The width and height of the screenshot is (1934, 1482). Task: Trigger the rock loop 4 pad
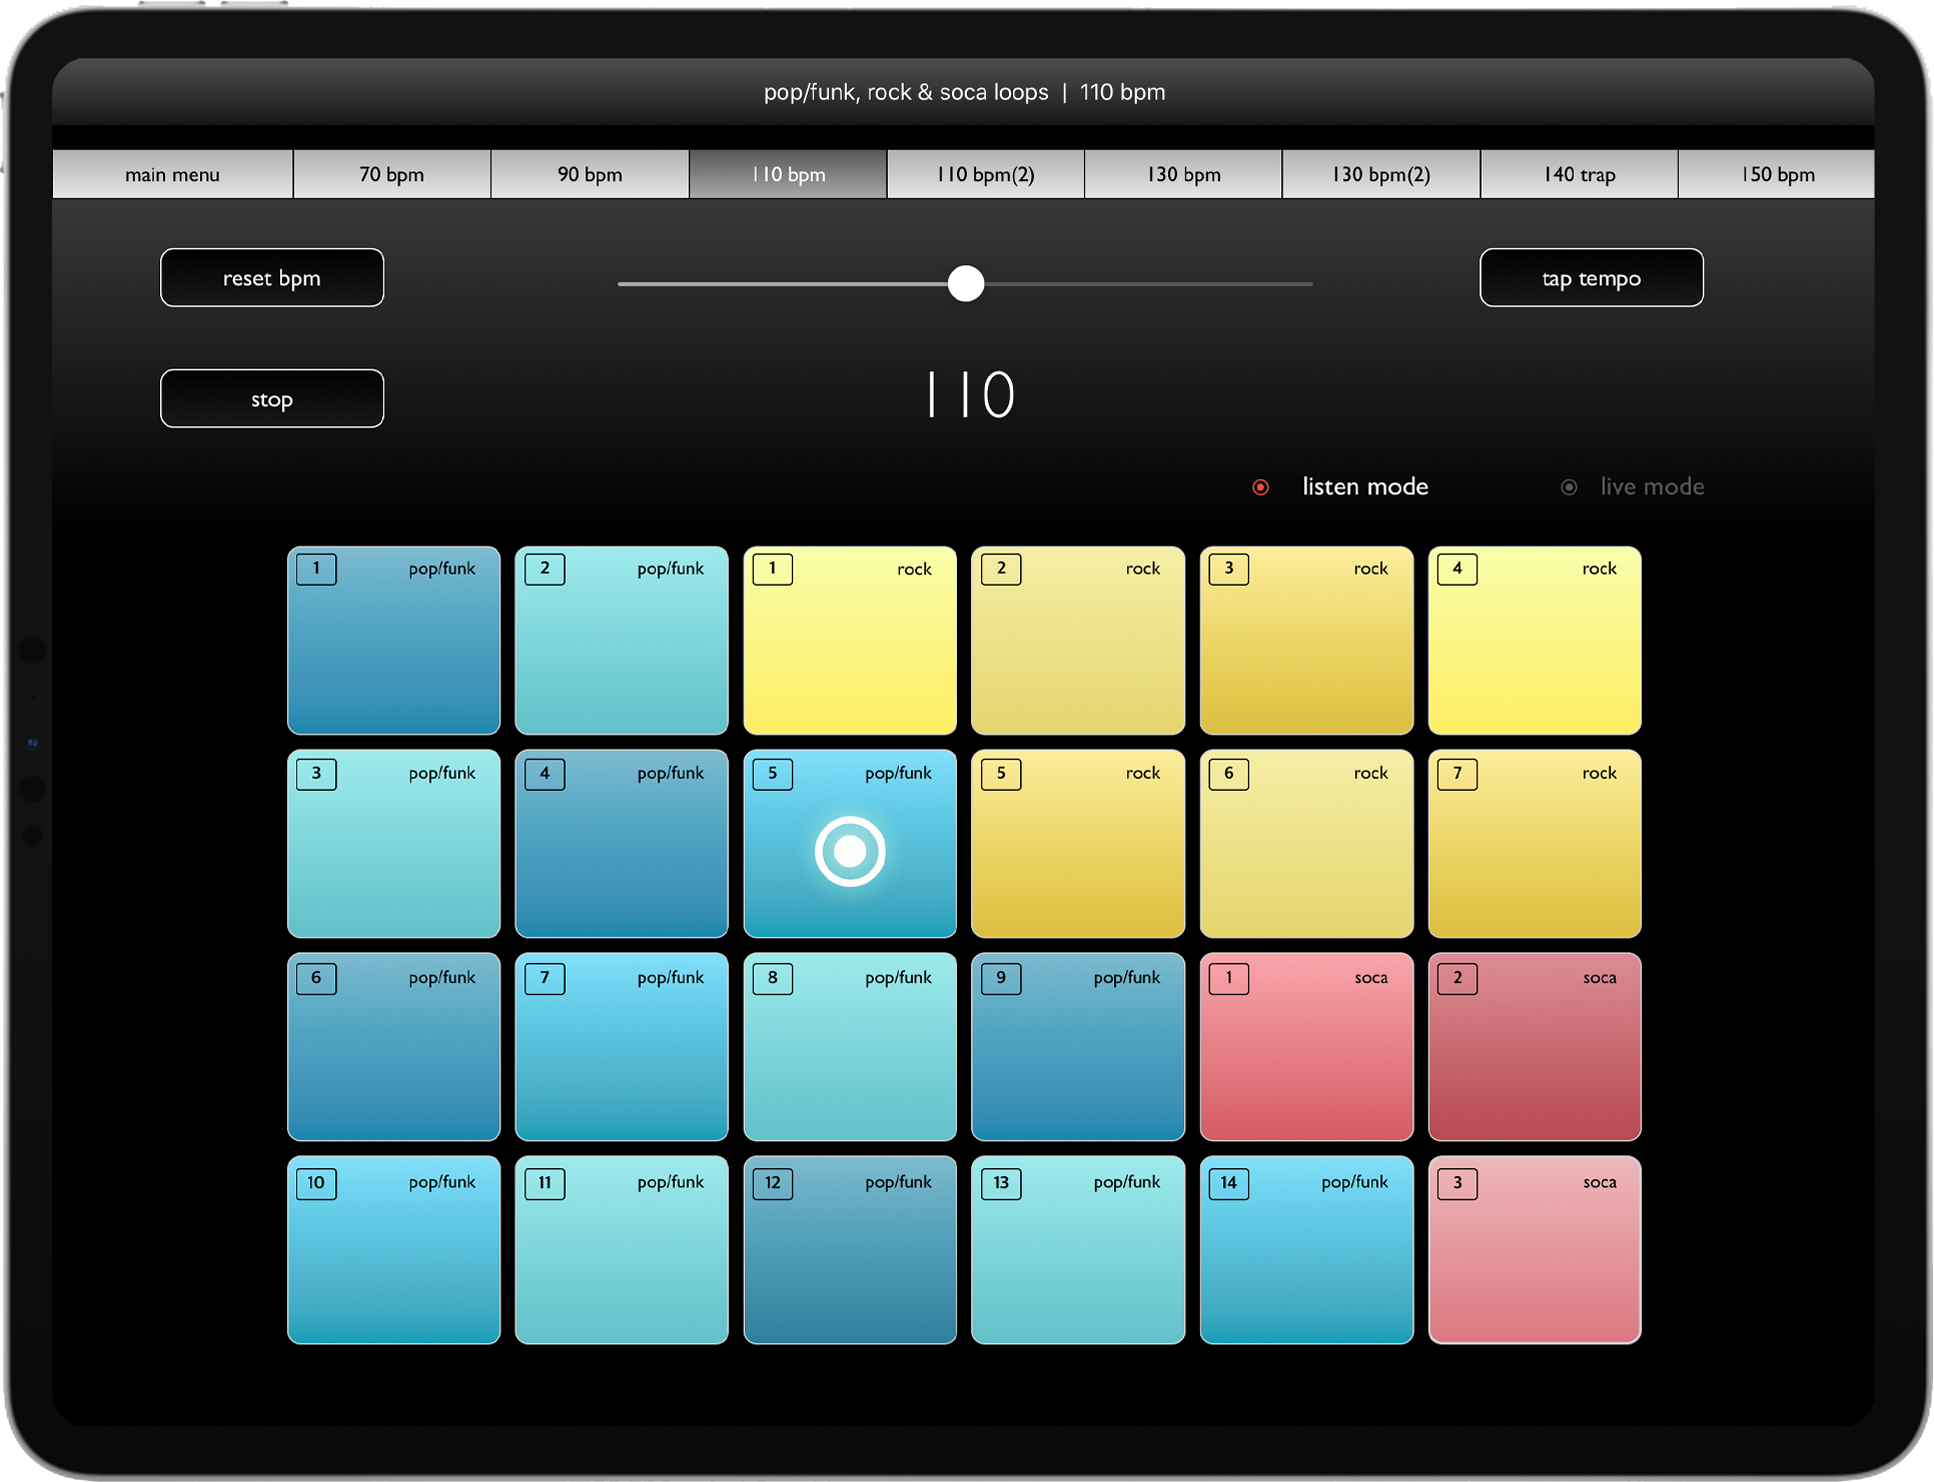[1534, 640]
